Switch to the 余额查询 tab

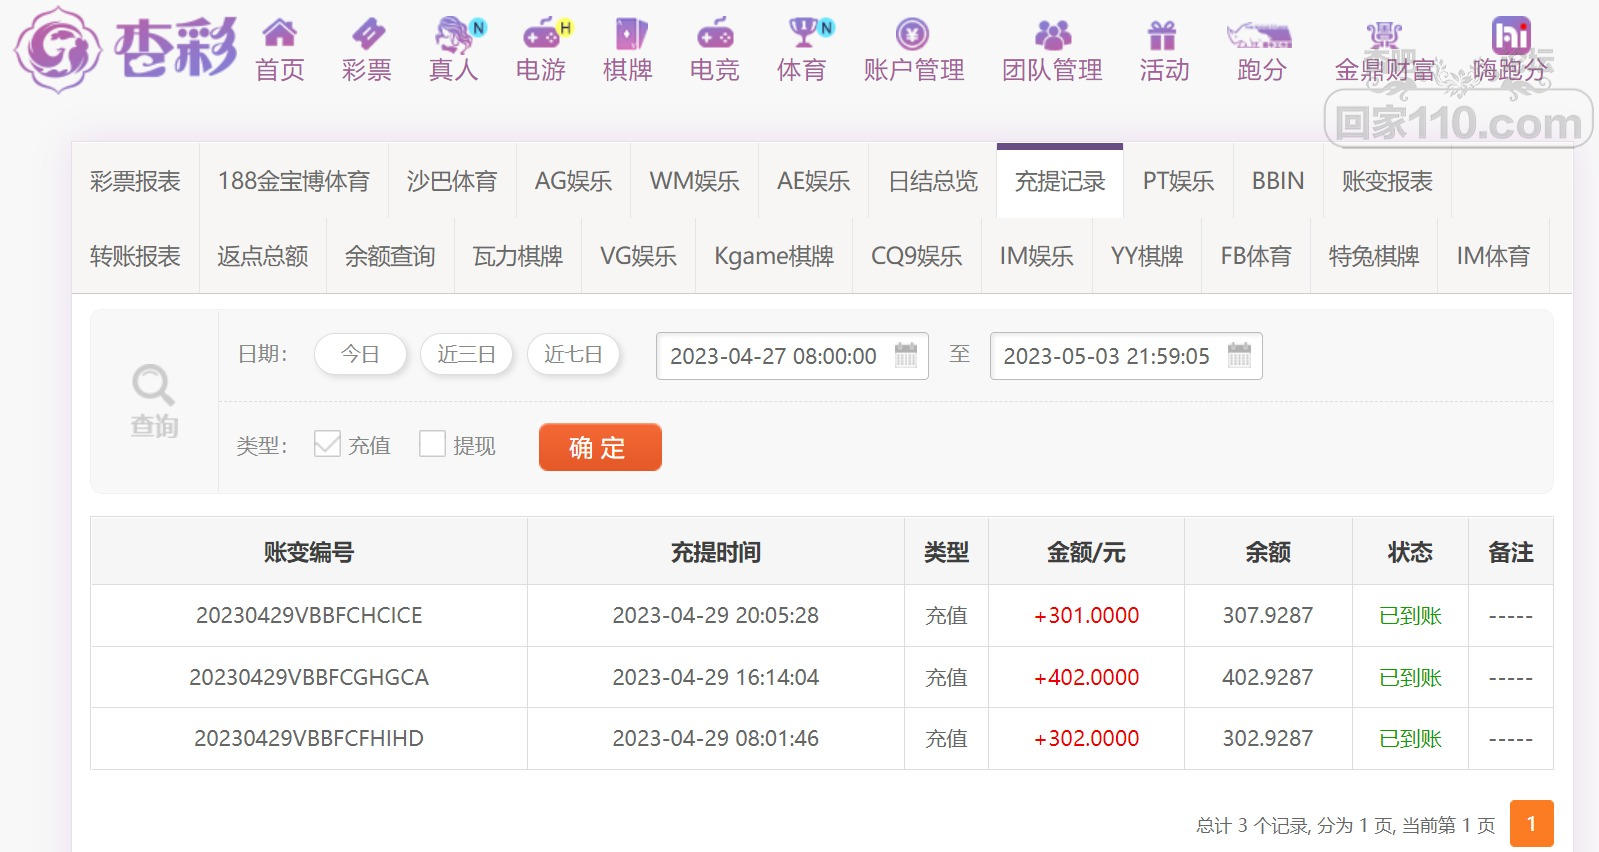pos(390,256)
